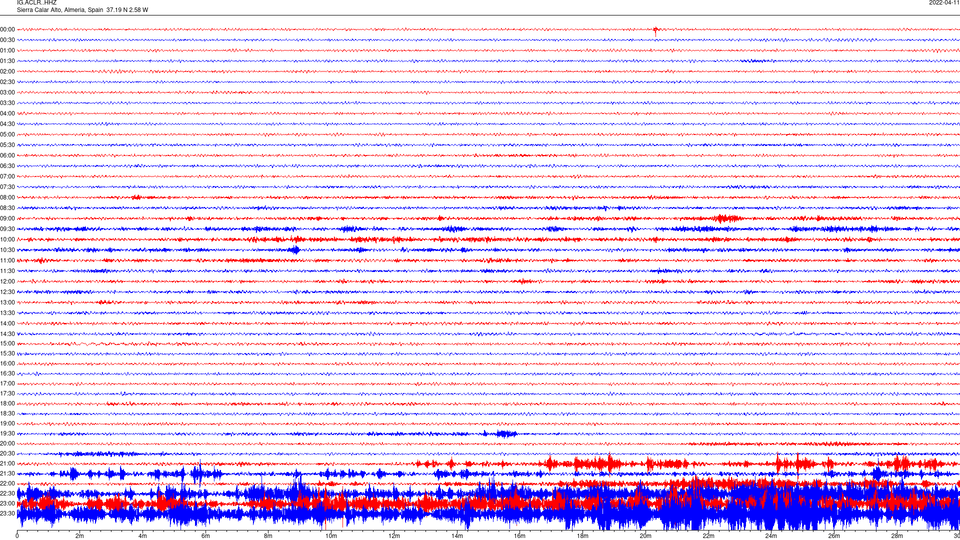Click the blue burst on the 10:30 trace
This screenshot has width=960, height=540.
pyautogui.click(x=295, y=250)
